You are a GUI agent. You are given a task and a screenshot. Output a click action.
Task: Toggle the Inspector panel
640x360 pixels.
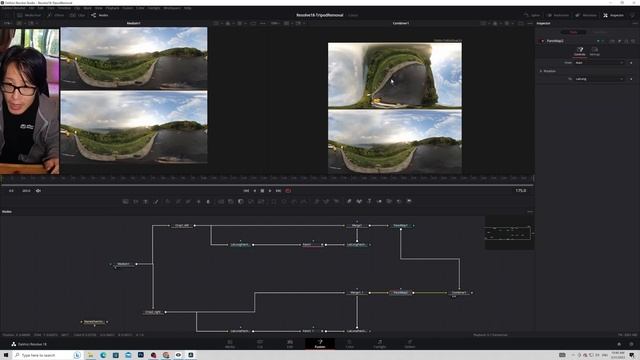coord(614,15)
